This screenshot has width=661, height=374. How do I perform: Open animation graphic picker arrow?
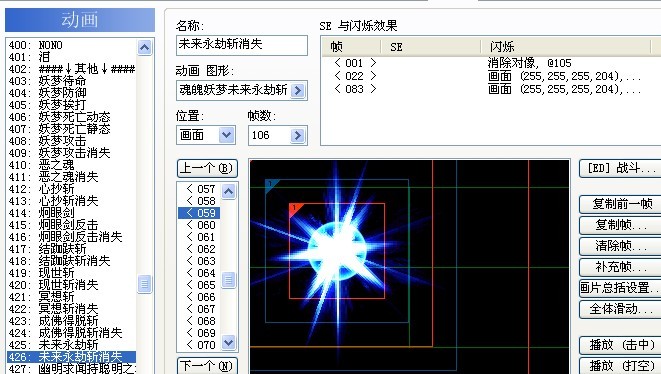298,90
